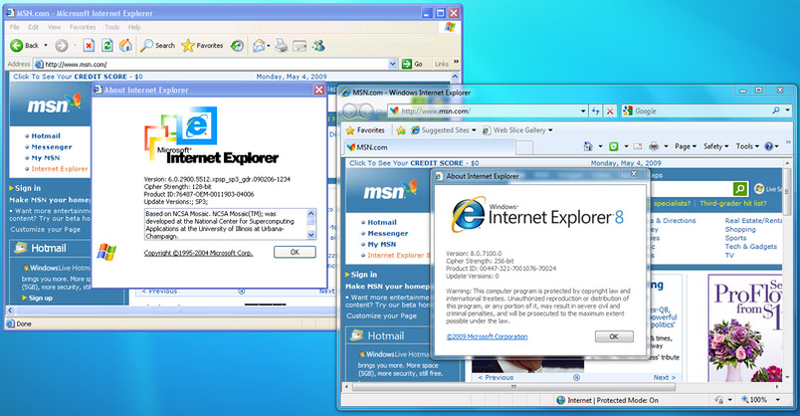Click OK in the IE6 About Internet Explorer dialog

294,252
